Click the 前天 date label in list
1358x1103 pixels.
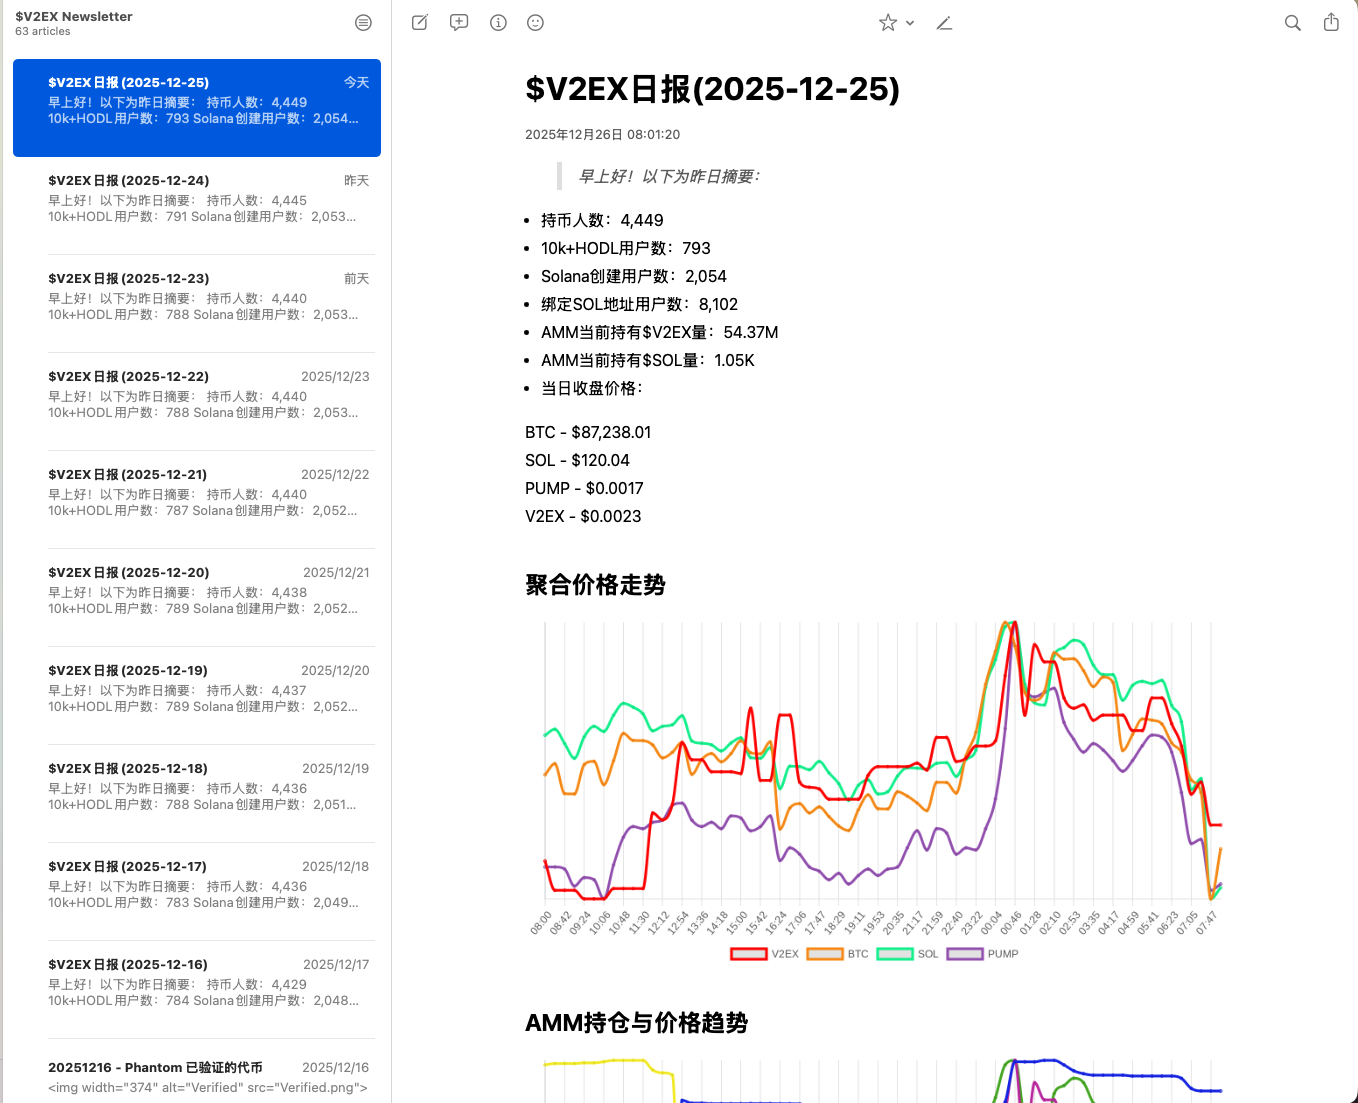coord(356,278)
